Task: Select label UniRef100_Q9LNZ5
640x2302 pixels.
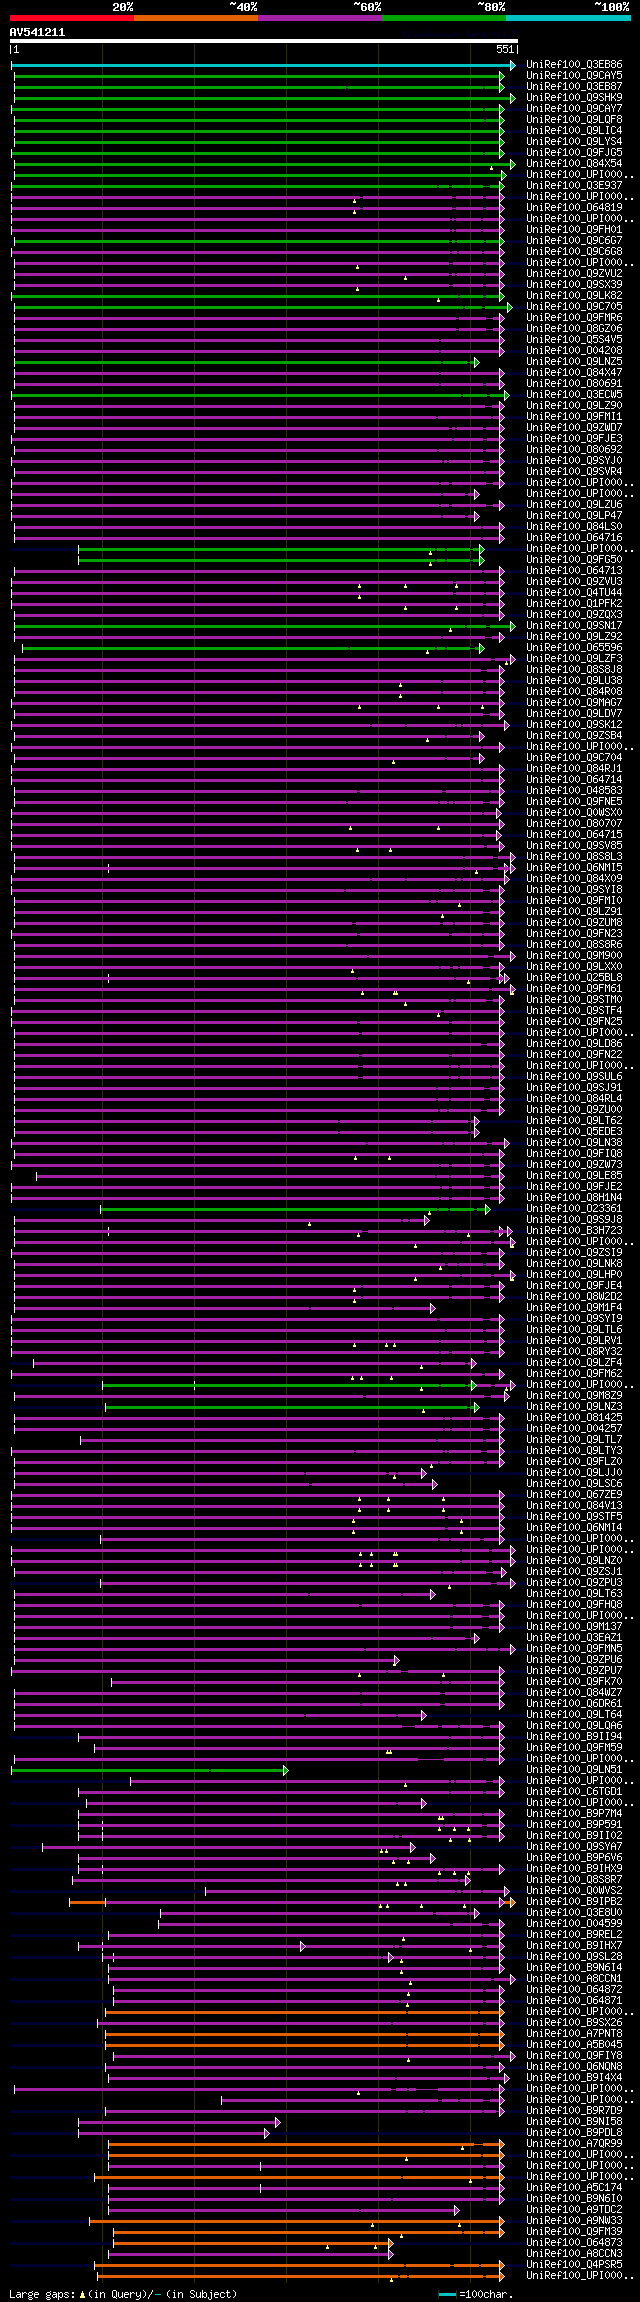Action: click(574, 362)
